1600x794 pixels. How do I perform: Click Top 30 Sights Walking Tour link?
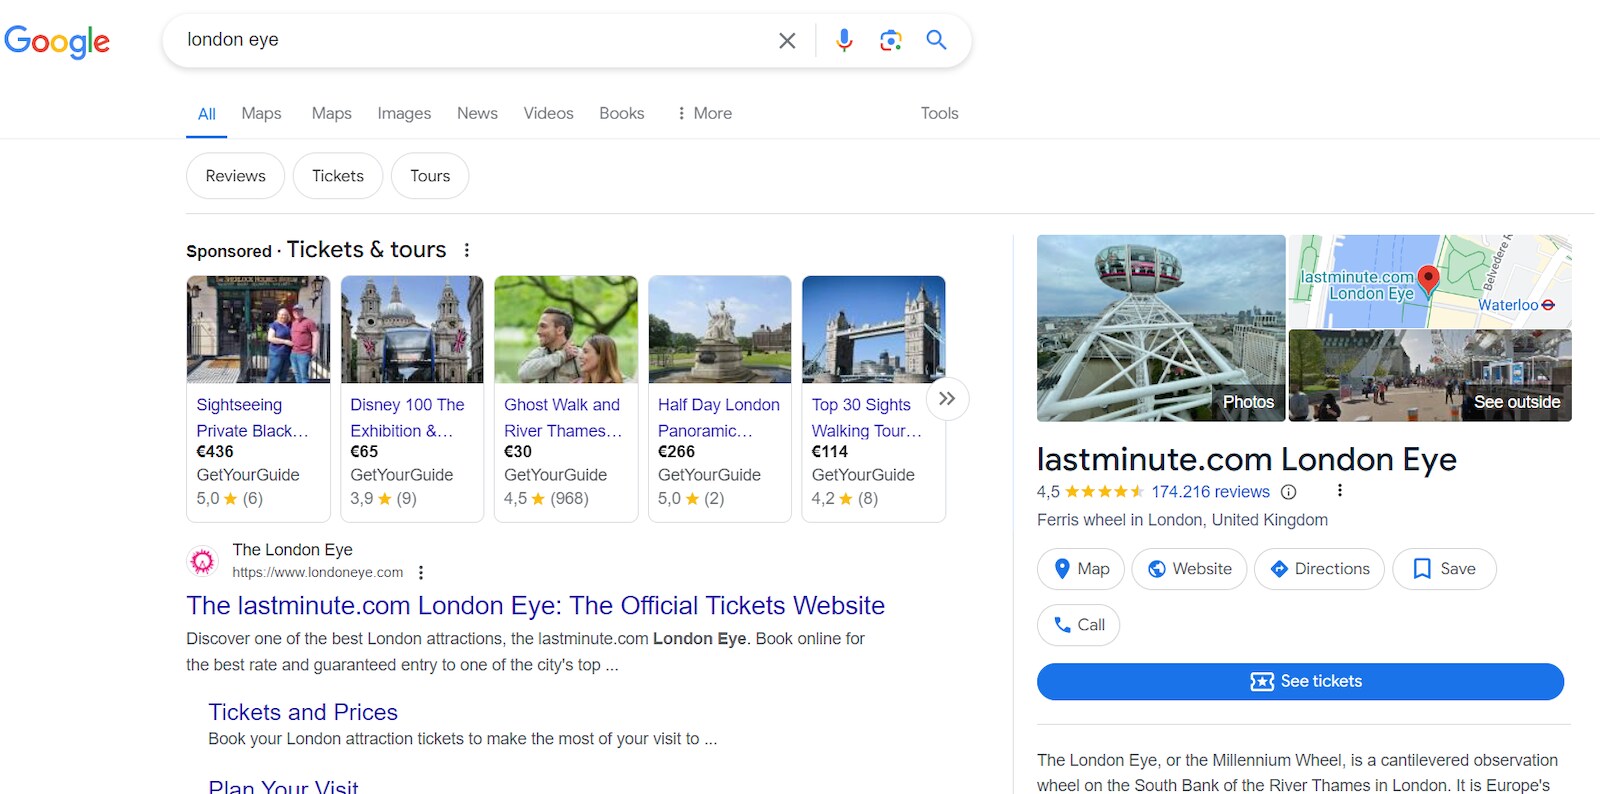(867, 418)
